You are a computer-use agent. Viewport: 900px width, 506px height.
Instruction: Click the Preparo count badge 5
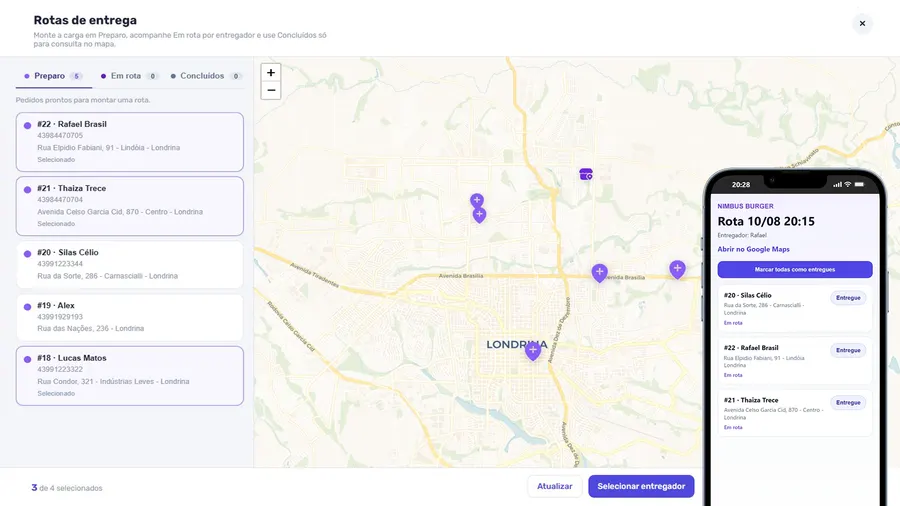(x=76, y=76)
